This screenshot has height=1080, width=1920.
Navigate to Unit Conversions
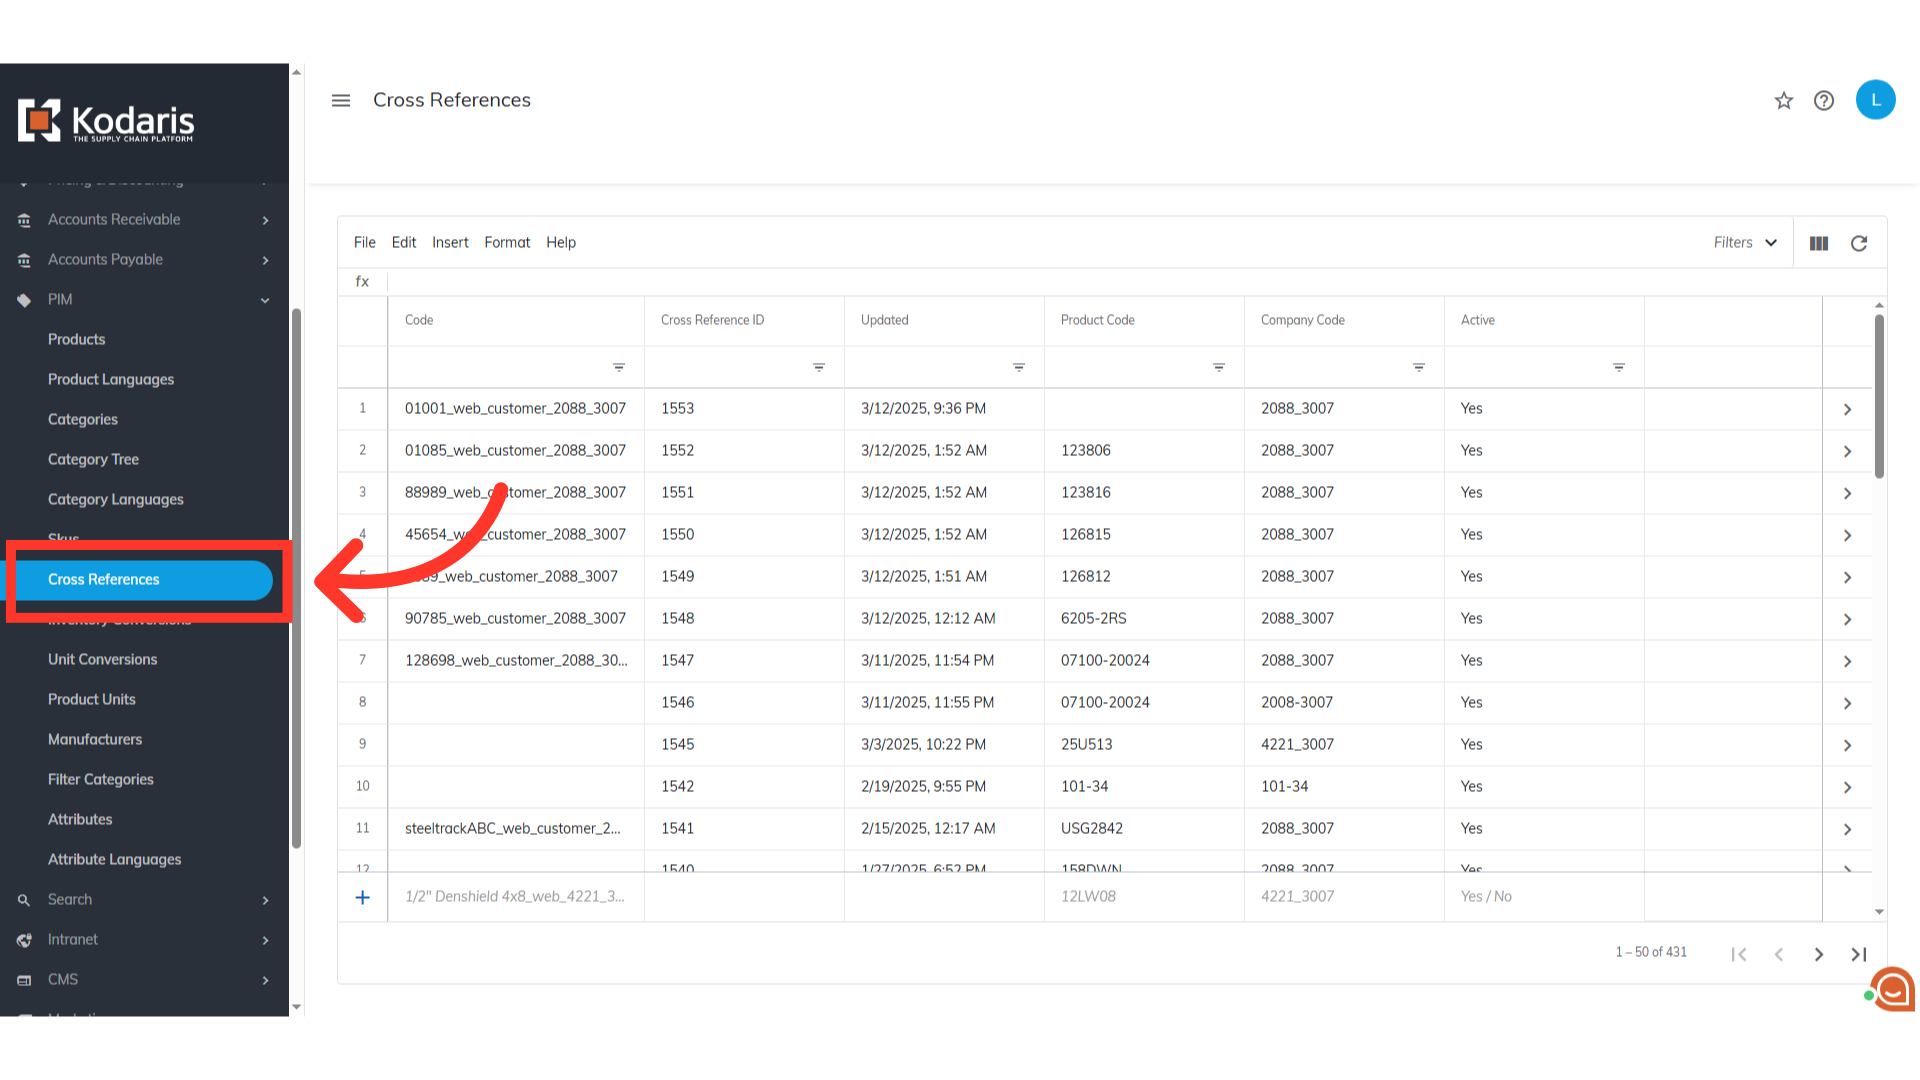pyautogui.click(x=103, y=660)
